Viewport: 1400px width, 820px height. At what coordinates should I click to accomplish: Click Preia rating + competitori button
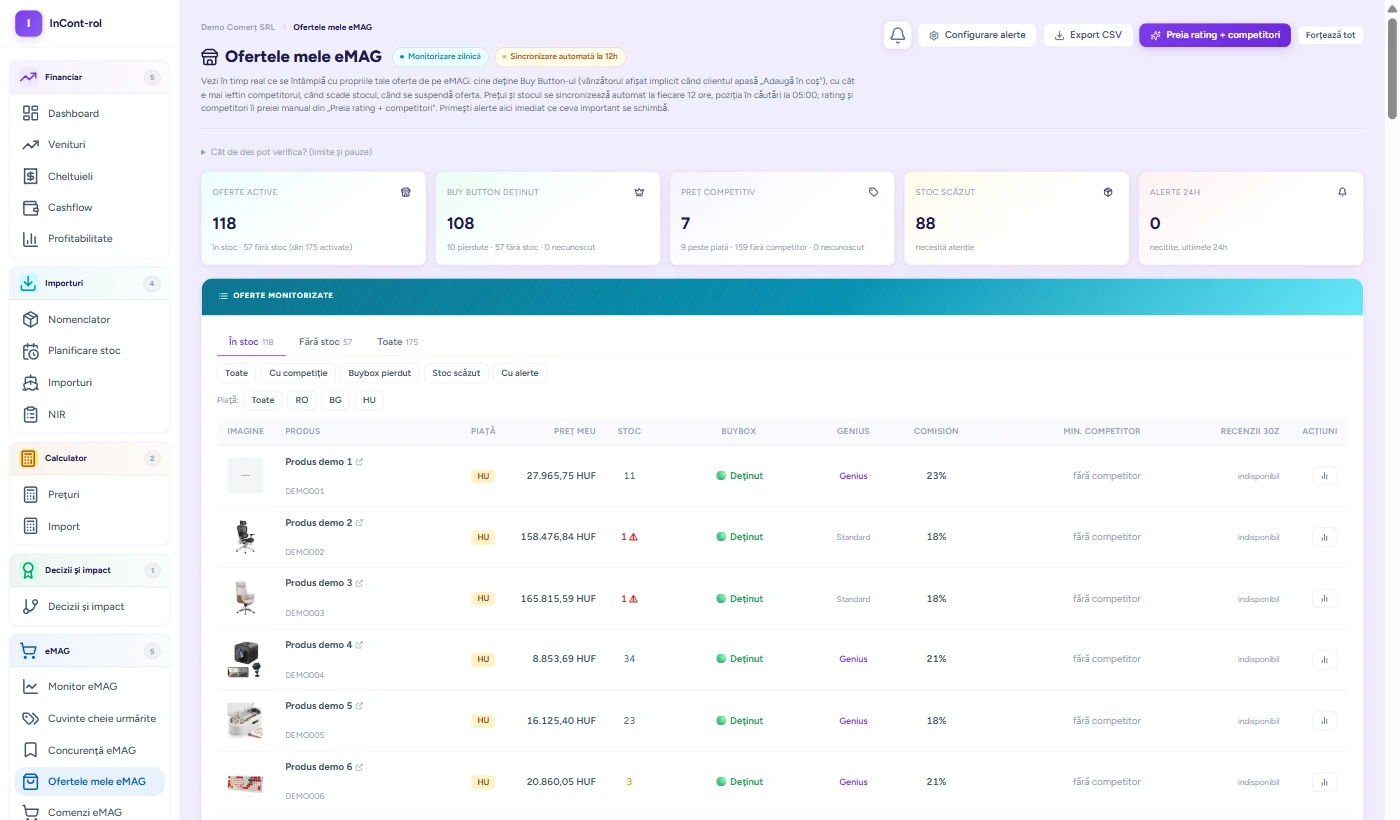click(x=1215, y=35)
